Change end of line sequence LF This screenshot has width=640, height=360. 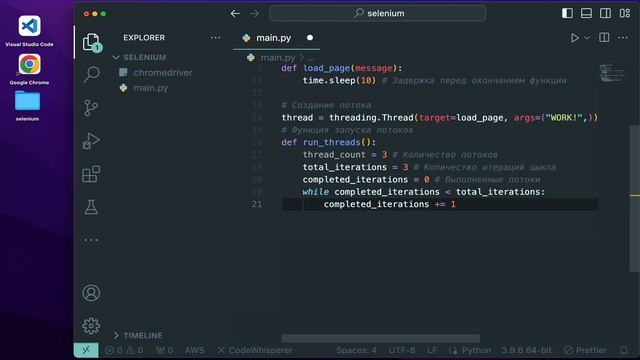432,350
